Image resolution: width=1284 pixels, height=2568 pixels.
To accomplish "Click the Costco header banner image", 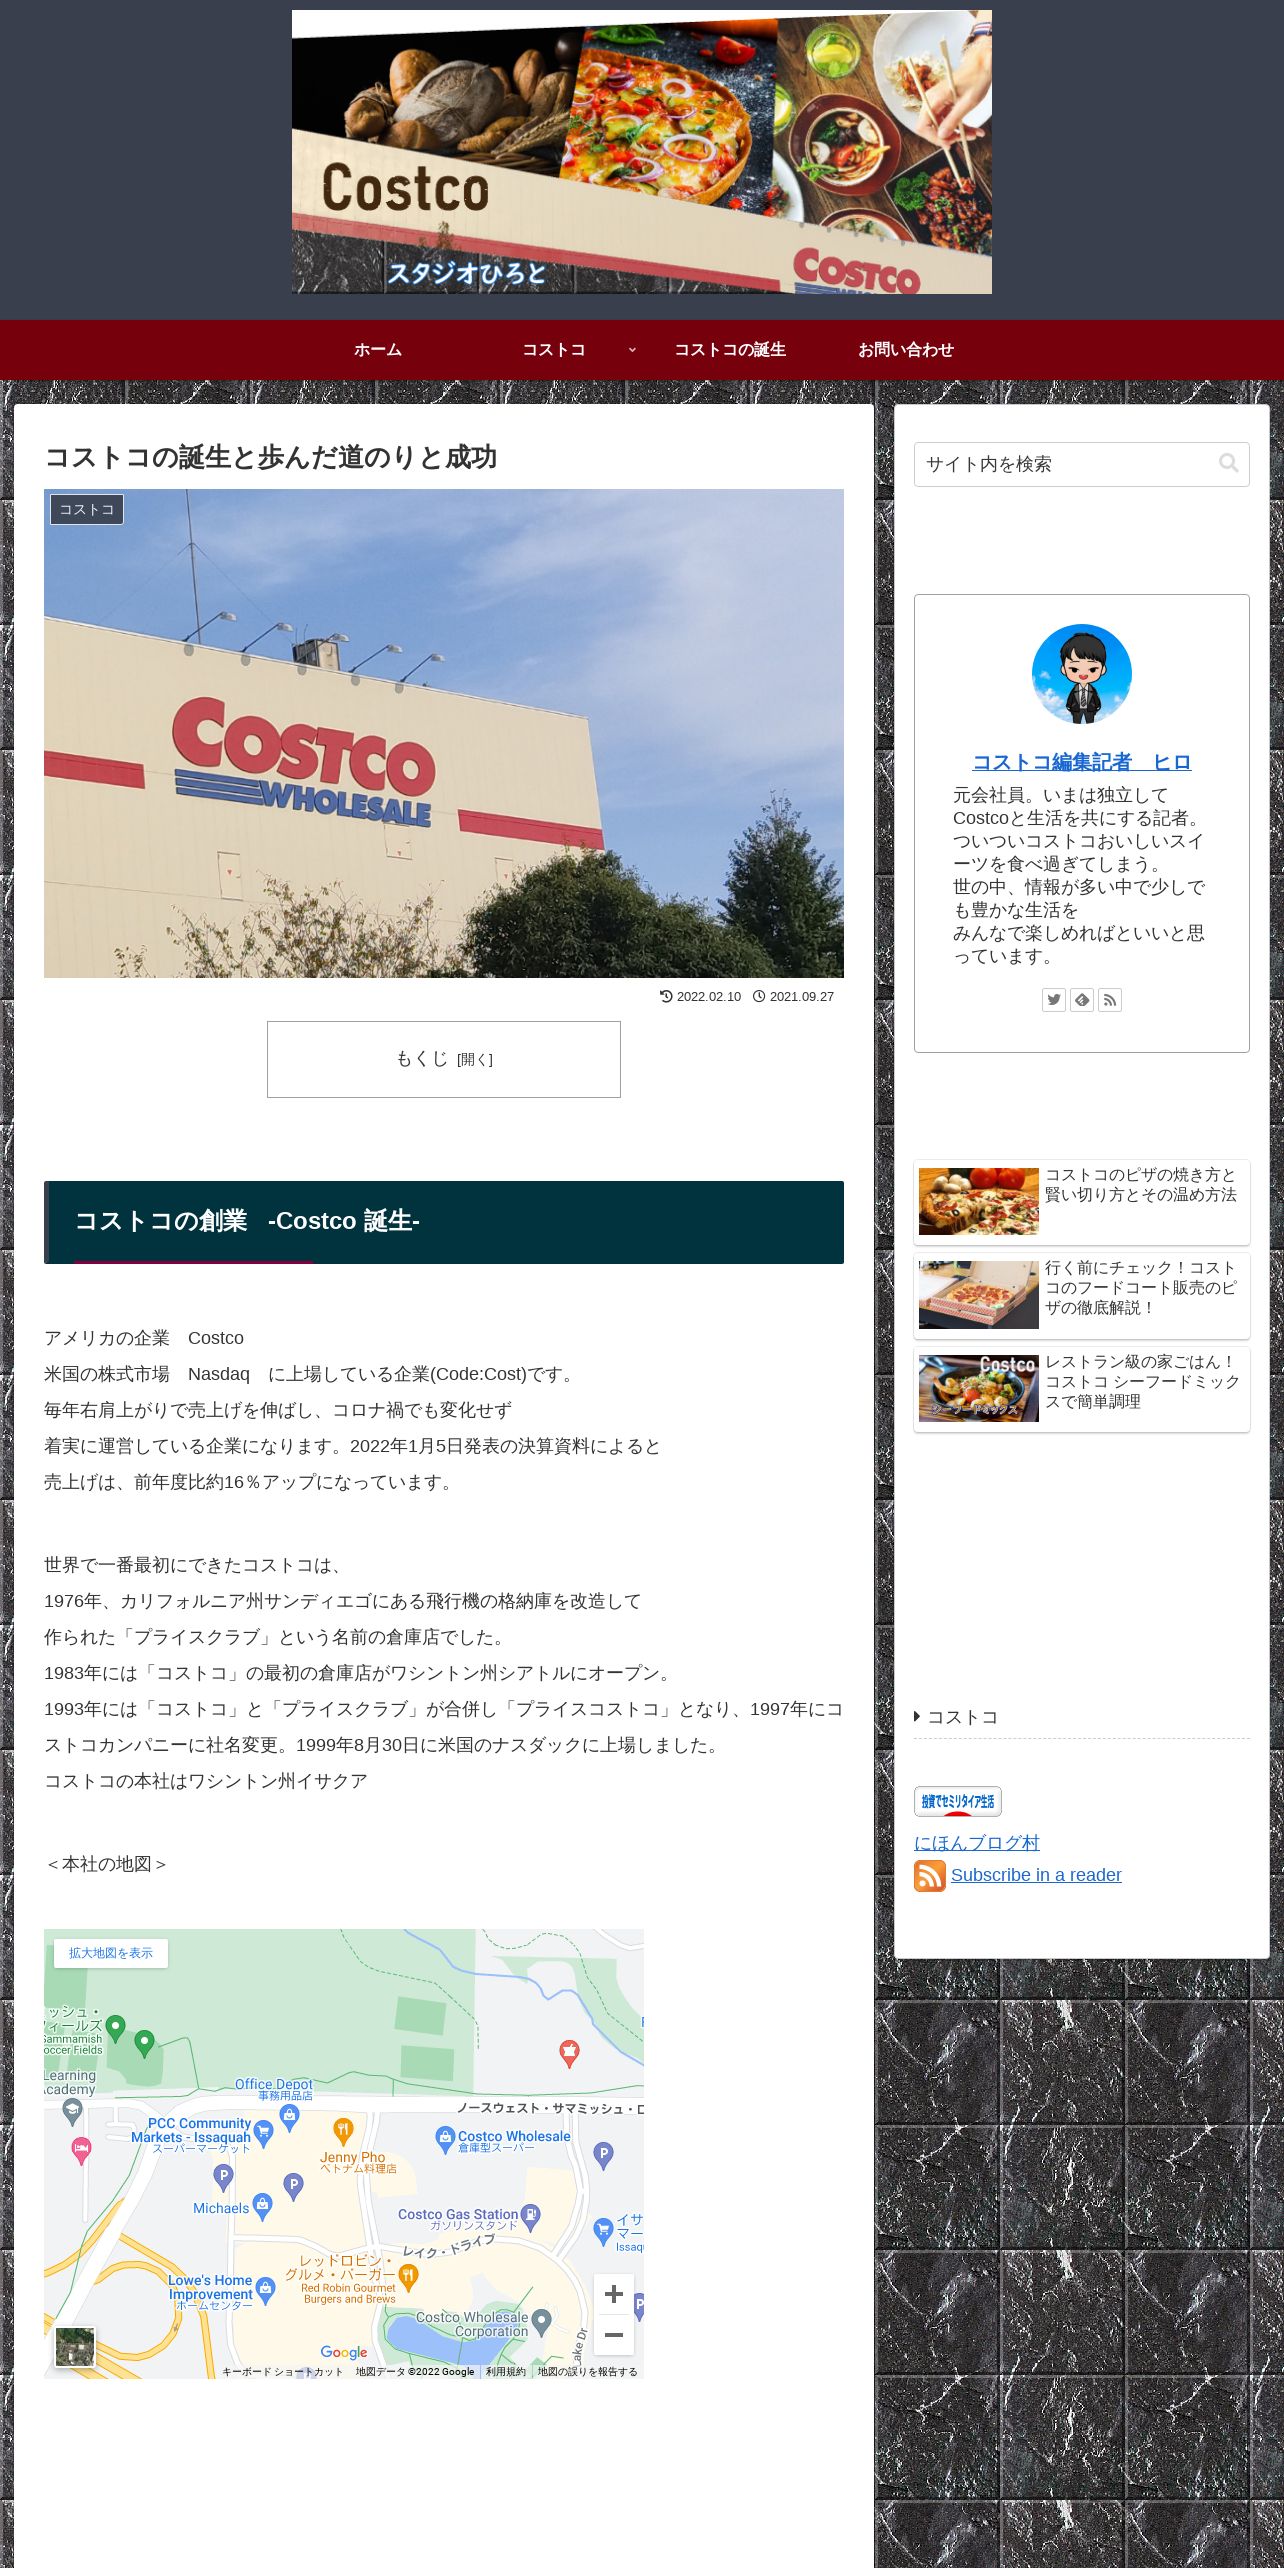I will [x=642, y=152].
